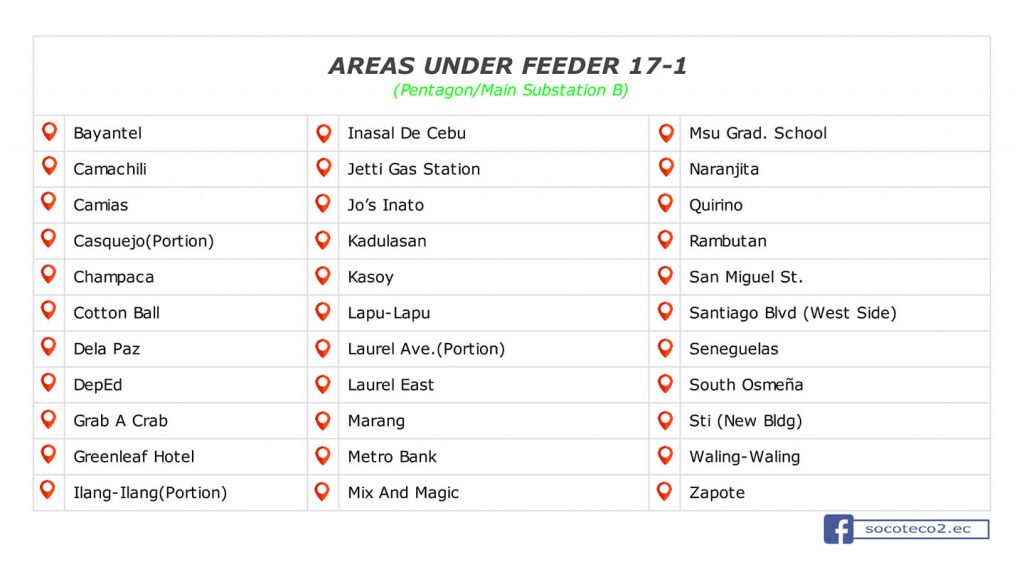Click the Sti (New Bldg) entry
The height and width of the screenshot is (567, 1024).
coord(745,421)
